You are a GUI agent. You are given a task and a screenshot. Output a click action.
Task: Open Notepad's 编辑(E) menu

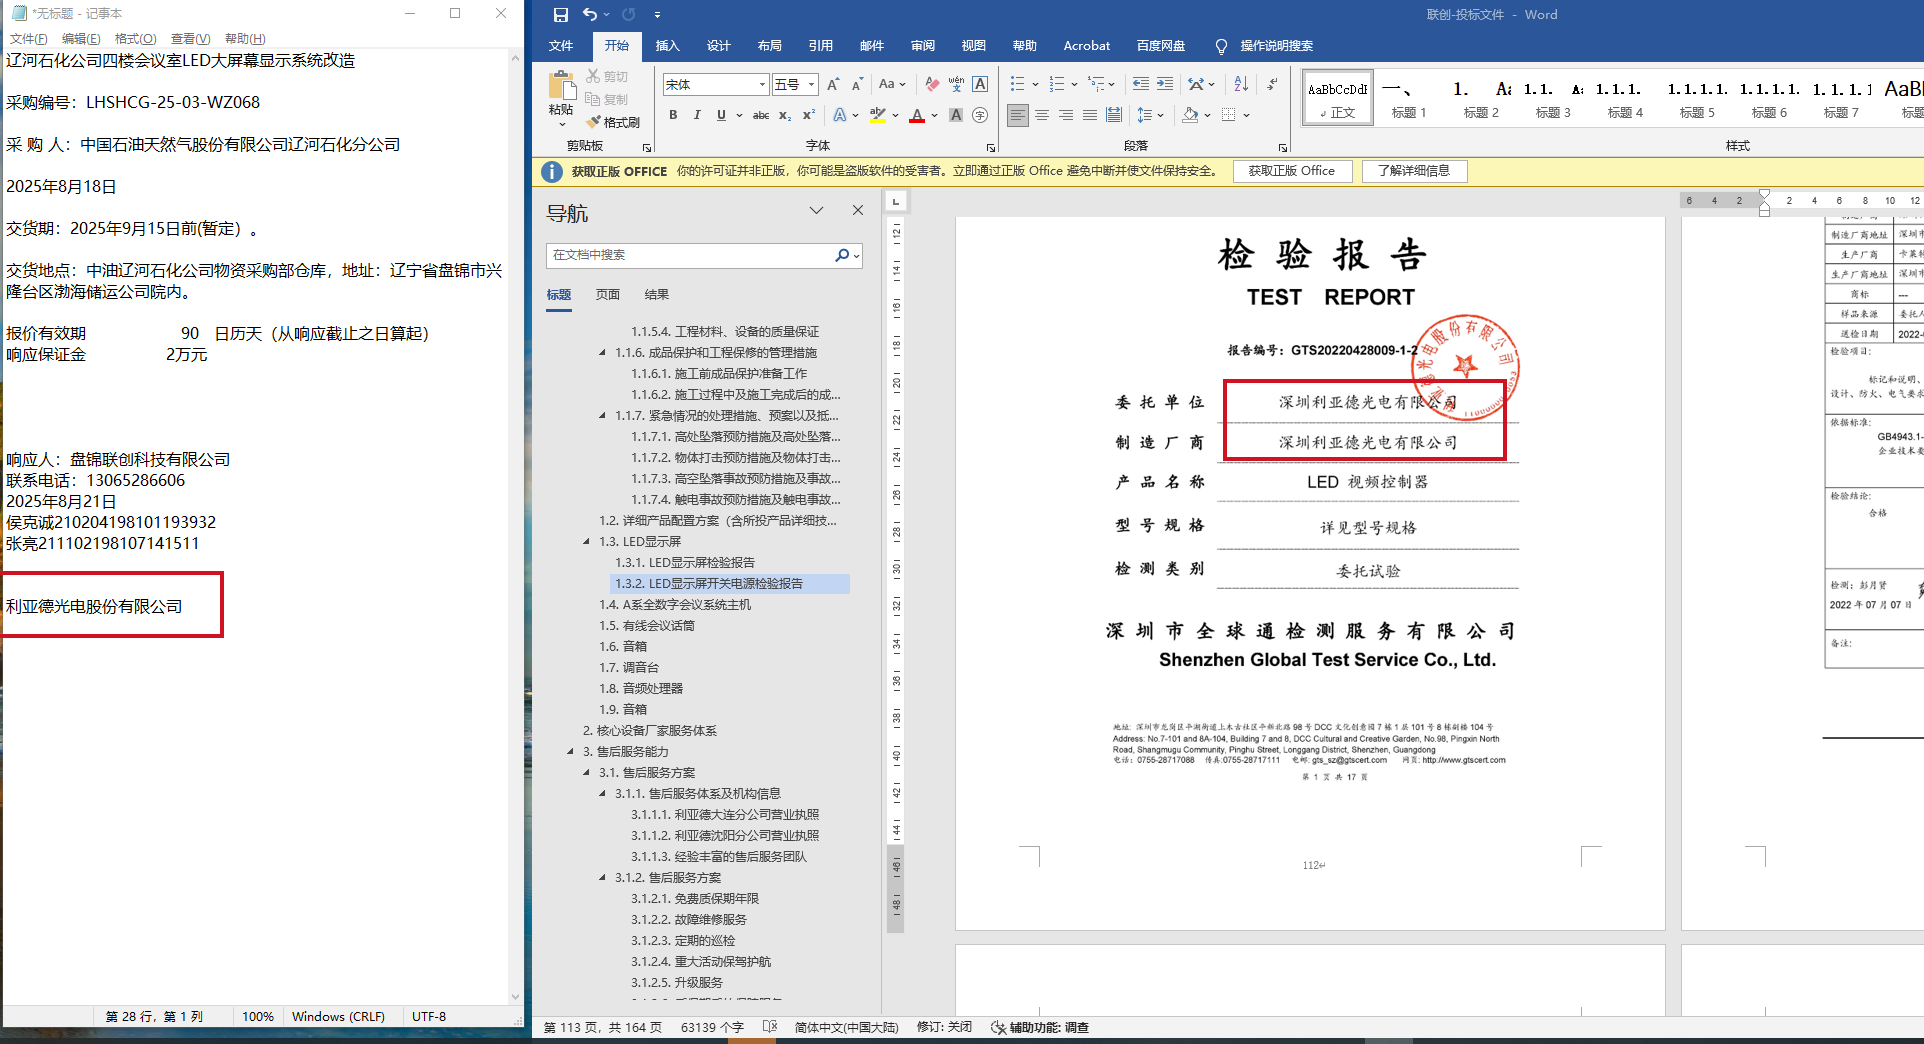(x=81, y=39)
